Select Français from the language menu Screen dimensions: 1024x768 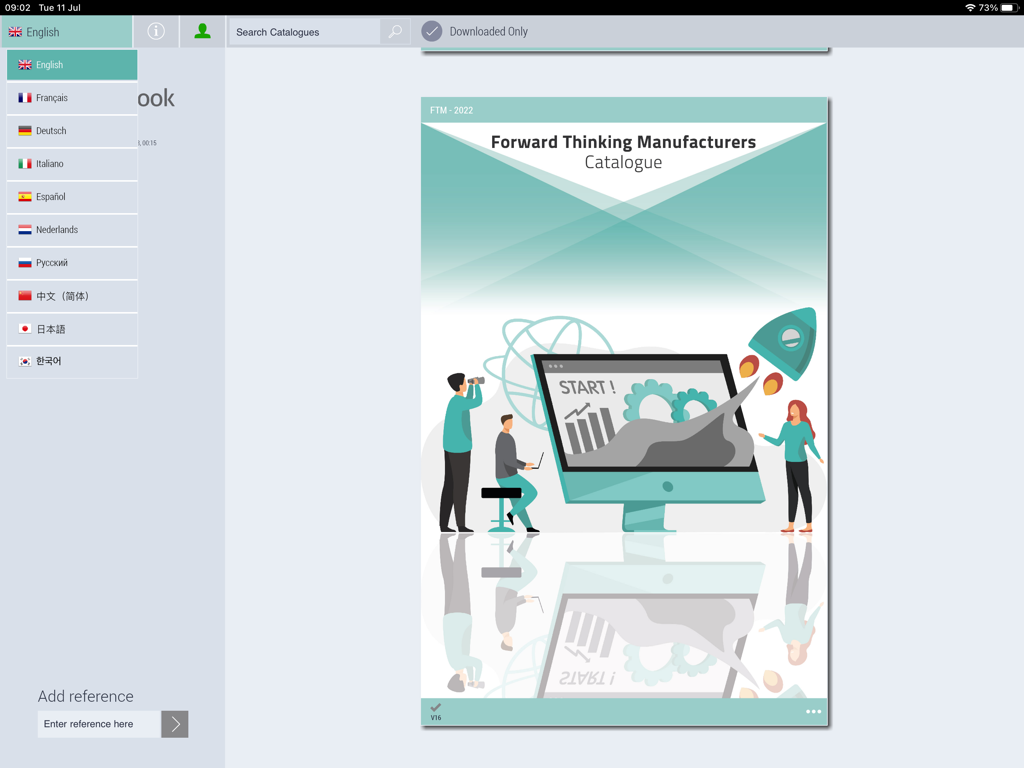72,98
